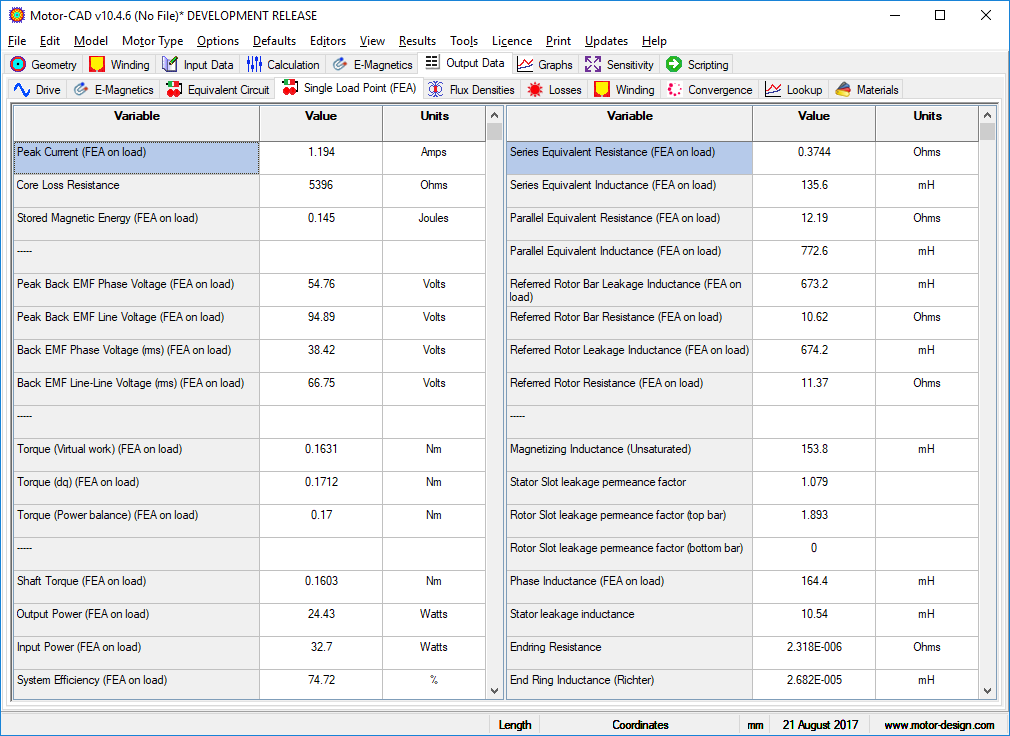Switch to the Graphs tab
1010x736 pixels.
[545, 64]
